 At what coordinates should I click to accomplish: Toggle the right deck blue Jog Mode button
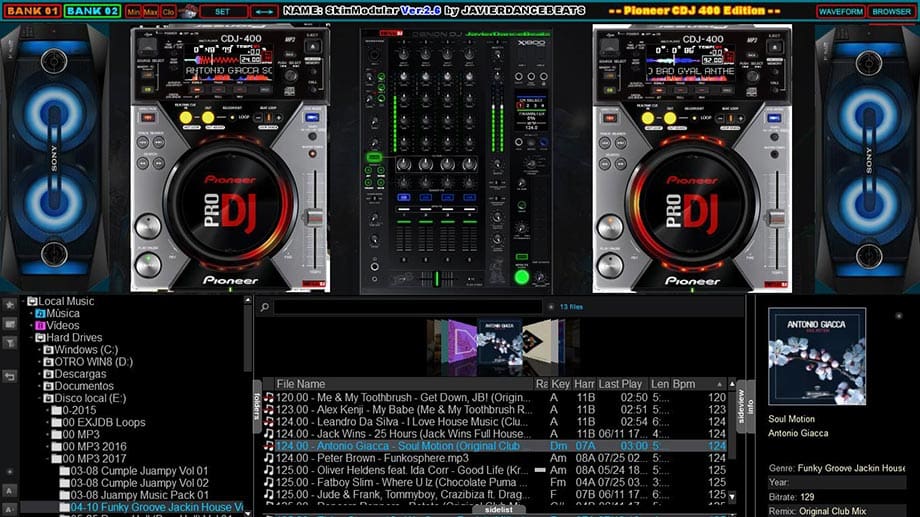point(775,118)
